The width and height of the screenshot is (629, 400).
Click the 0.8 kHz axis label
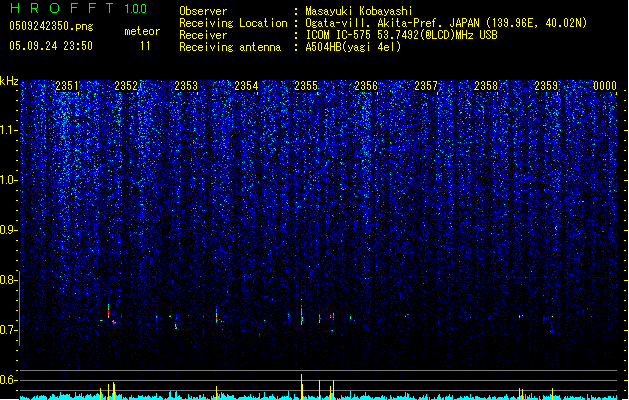point(8,280)
